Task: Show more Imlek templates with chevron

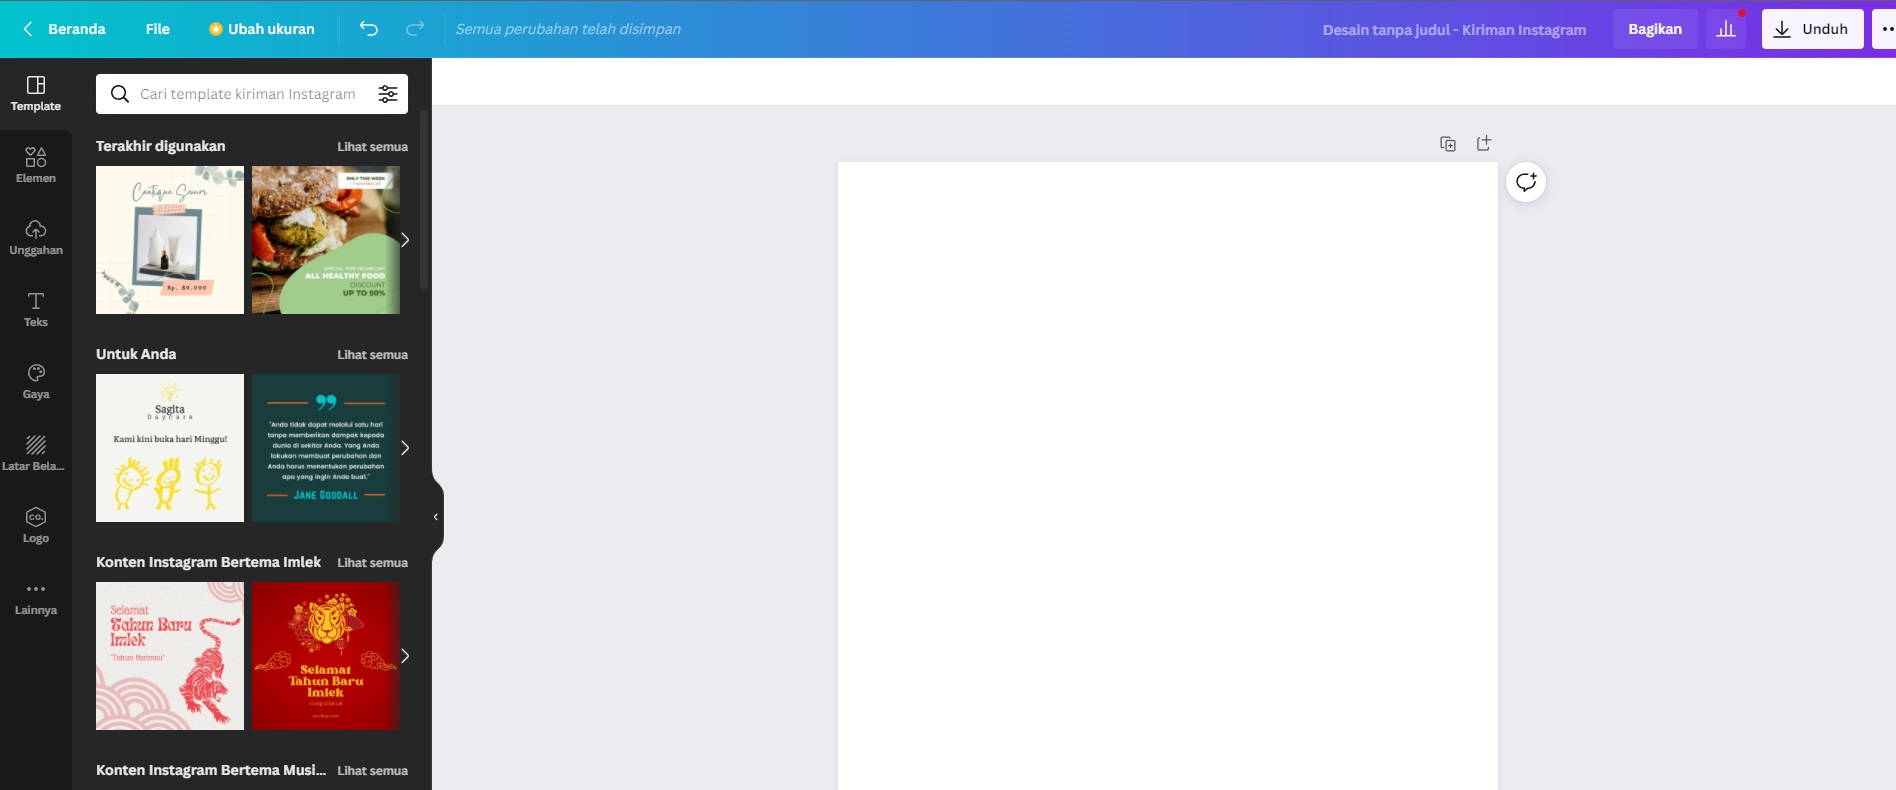Action: point(405,656)
